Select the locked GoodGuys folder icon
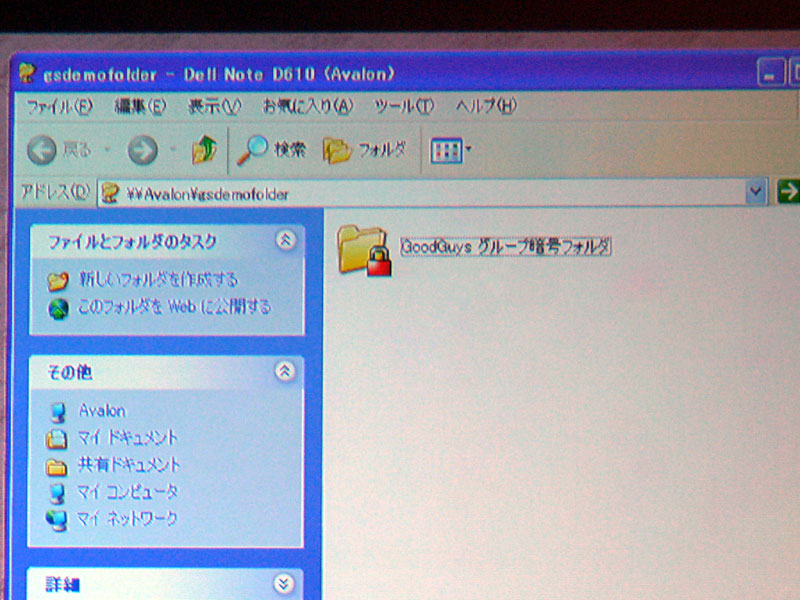The image size is (800, 600). (x=364, y=251)
